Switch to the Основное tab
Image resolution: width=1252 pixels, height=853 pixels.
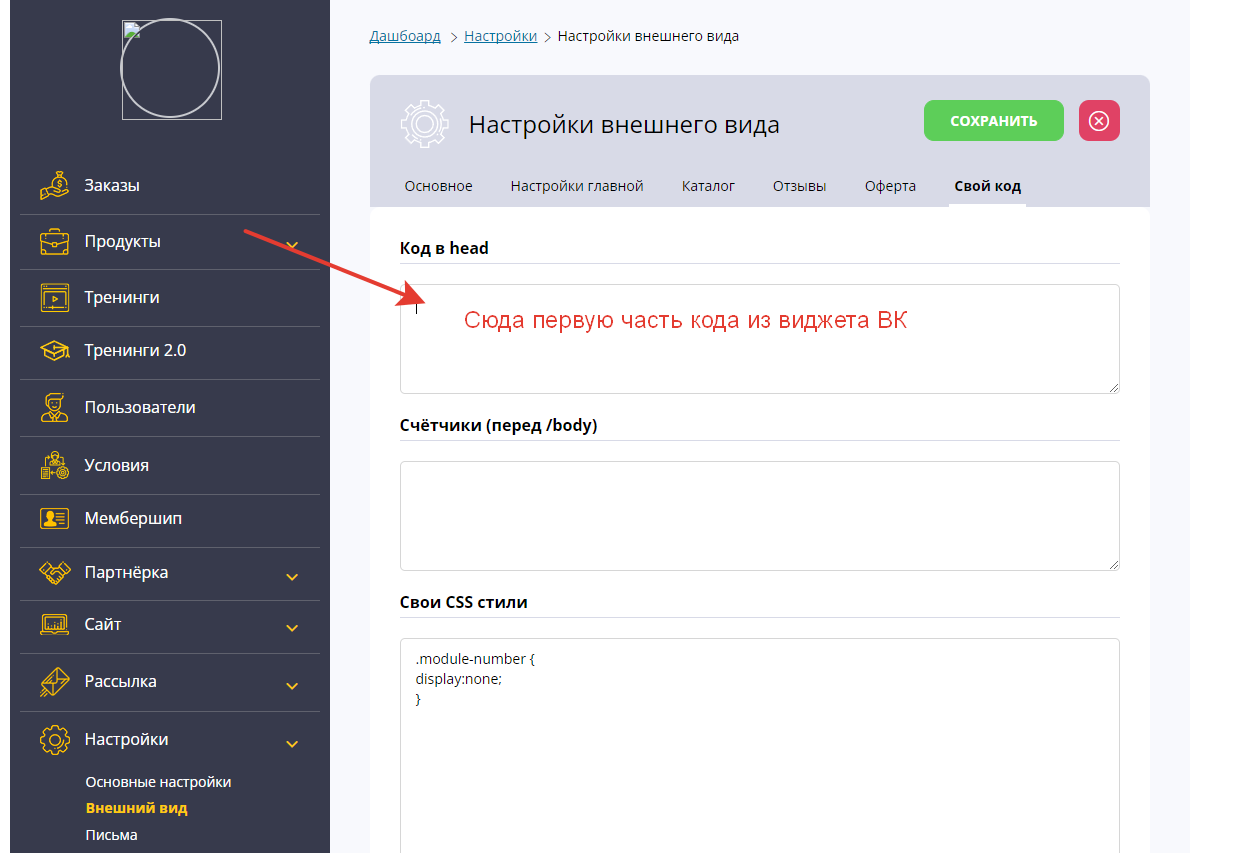[438, 186]
